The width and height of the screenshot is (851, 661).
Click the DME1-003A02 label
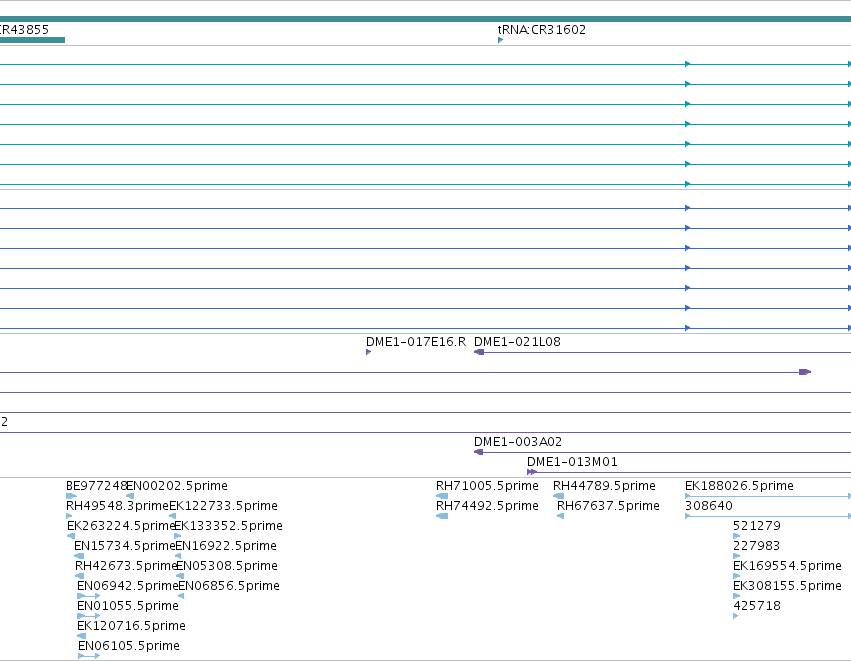(x=518, y=442)
